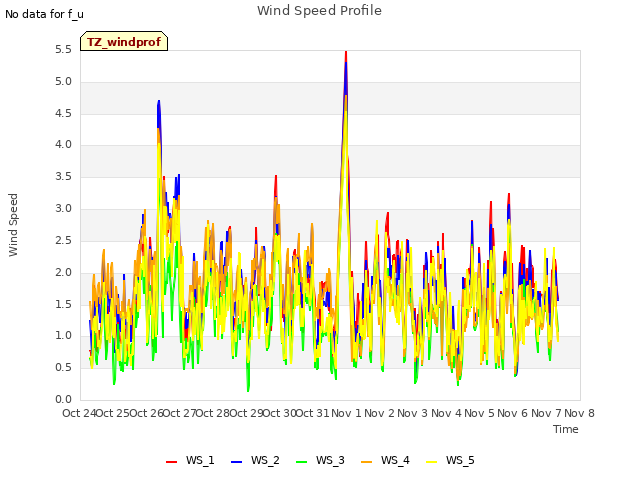
Task: Toggle the WS_1 legend label
Action: point(200,460)
